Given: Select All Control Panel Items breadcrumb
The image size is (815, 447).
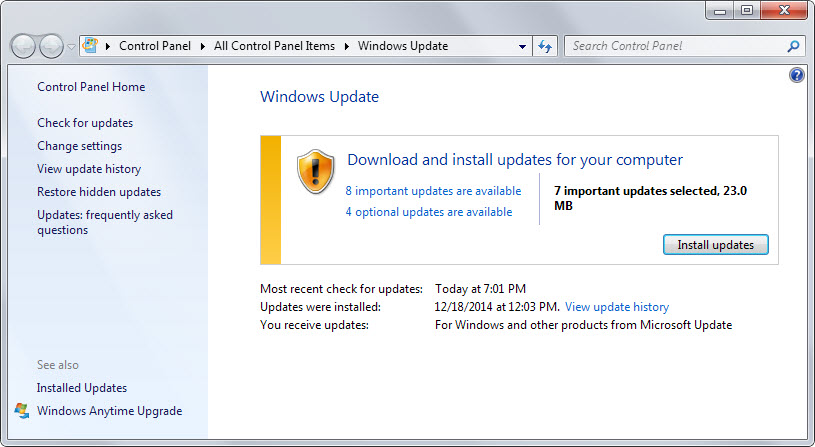Looking at the screenshot, I should (274, 46).
